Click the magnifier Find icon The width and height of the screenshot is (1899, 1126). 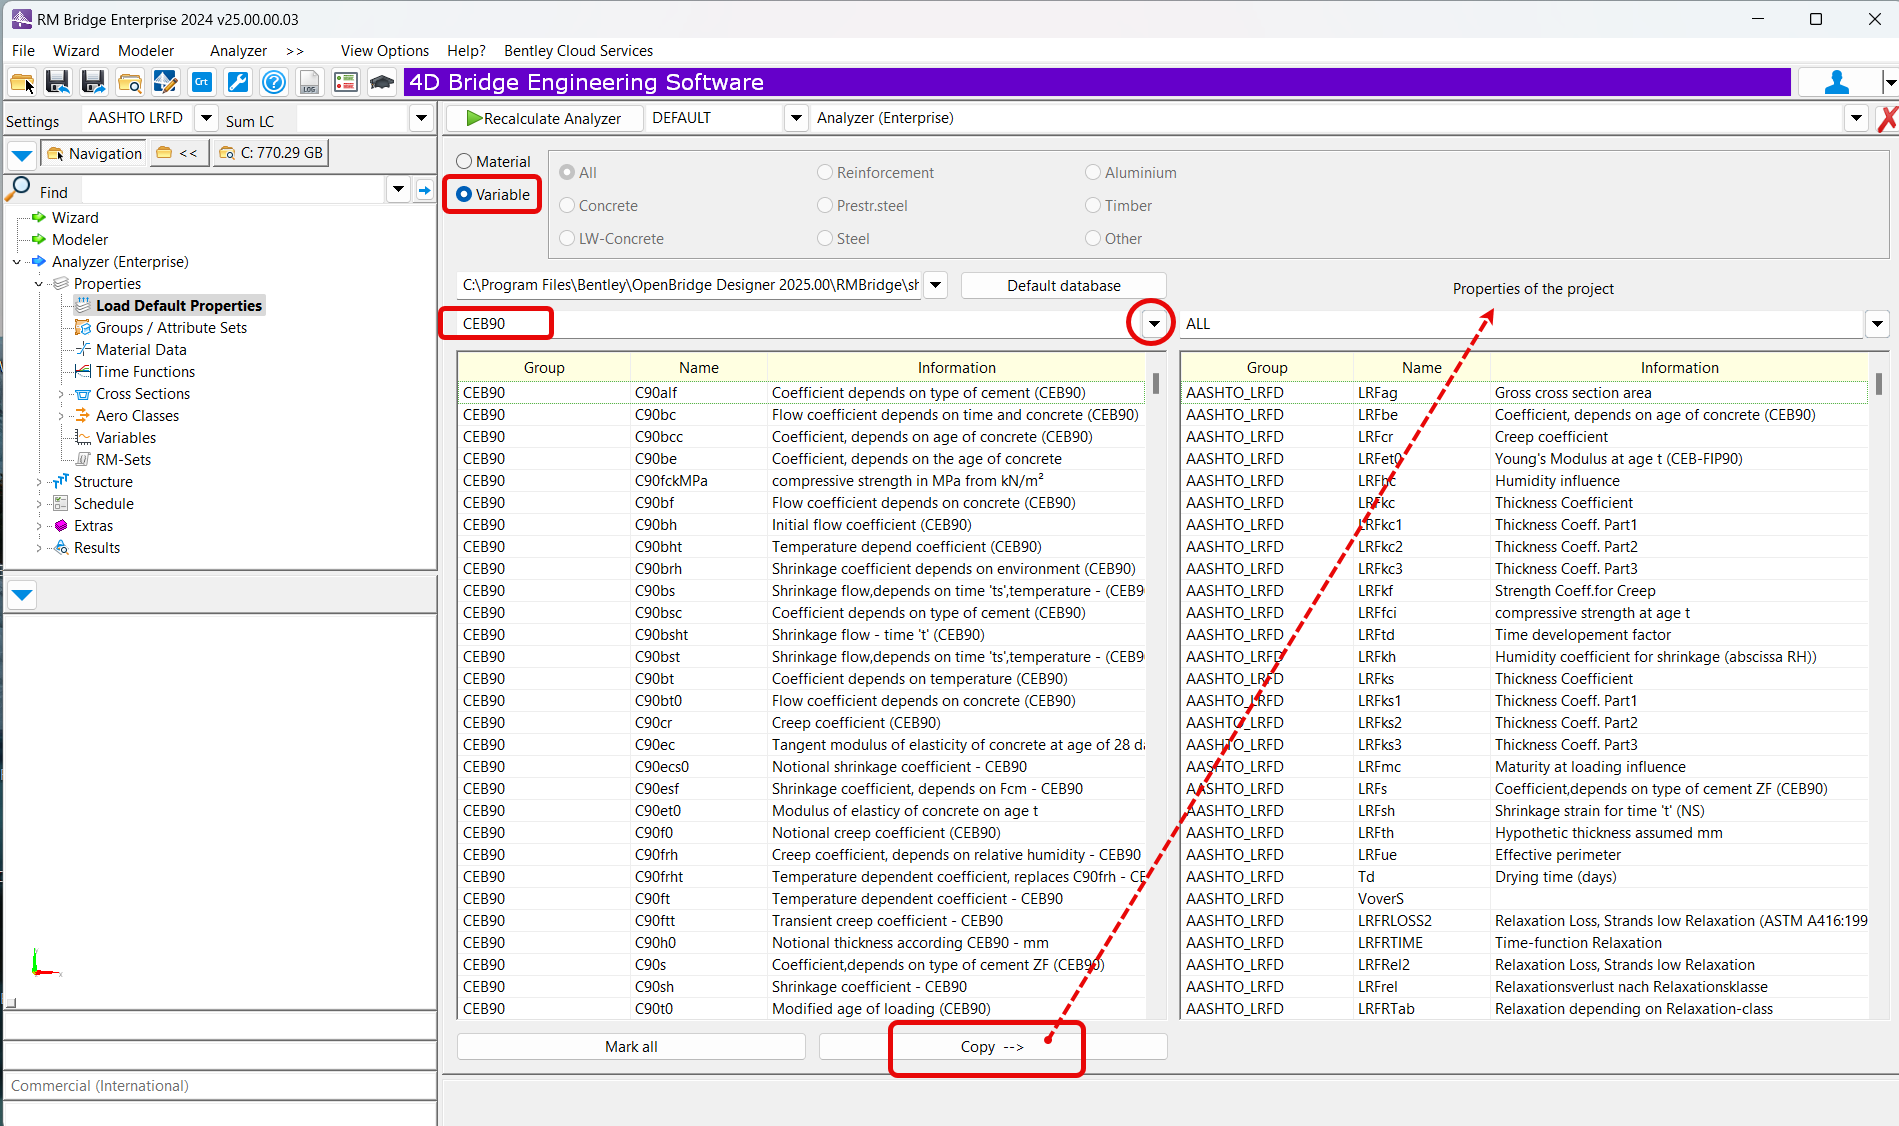pos(19,188)
